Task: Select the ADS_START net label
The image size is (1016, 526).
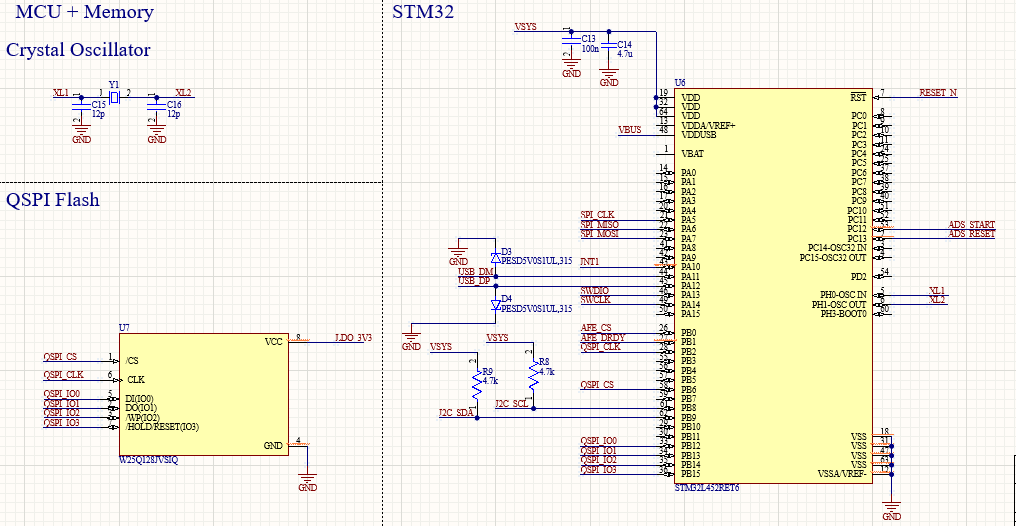Action: click(x=971, y=225)
